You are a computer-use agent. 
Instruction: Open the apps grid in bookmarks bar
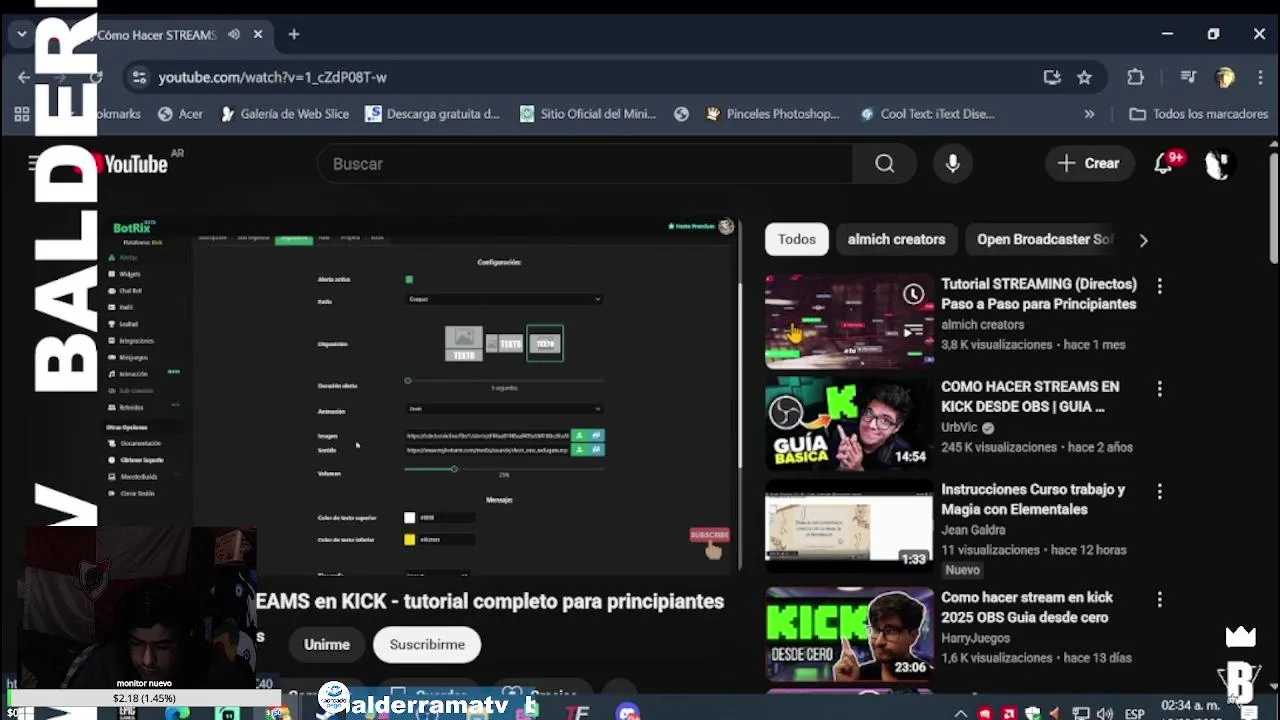pyautogui.click(x=21, y=114)
